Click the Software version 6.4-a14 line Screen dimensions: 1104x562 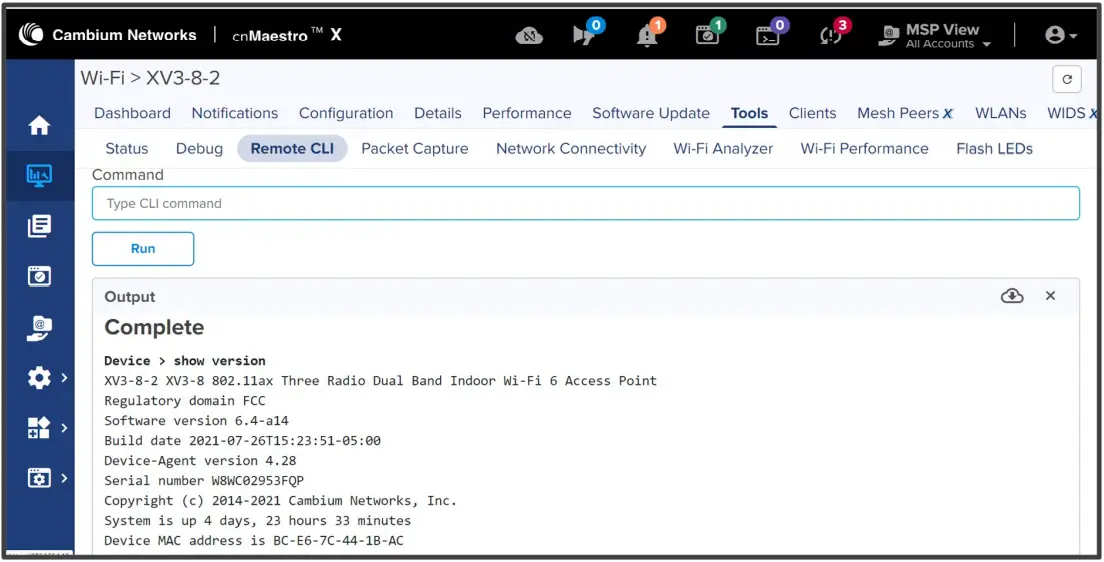click(x=196, y=420)
